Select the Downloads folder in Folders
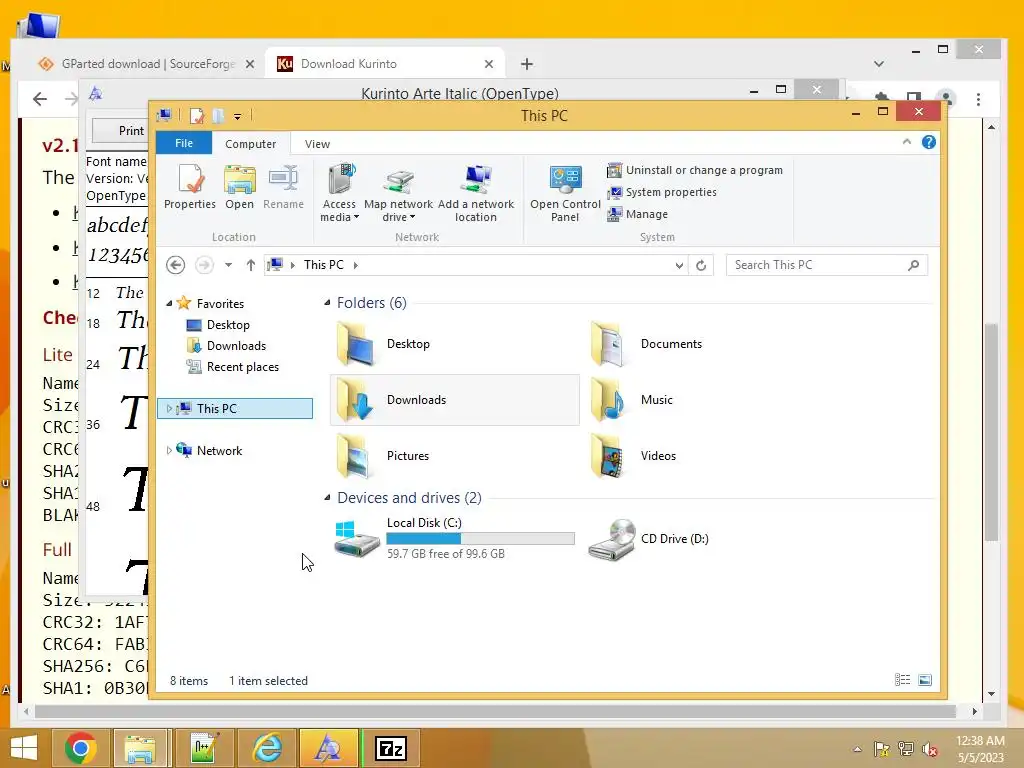The width and height of the screenshot is (1024, 768). point(455,400)
